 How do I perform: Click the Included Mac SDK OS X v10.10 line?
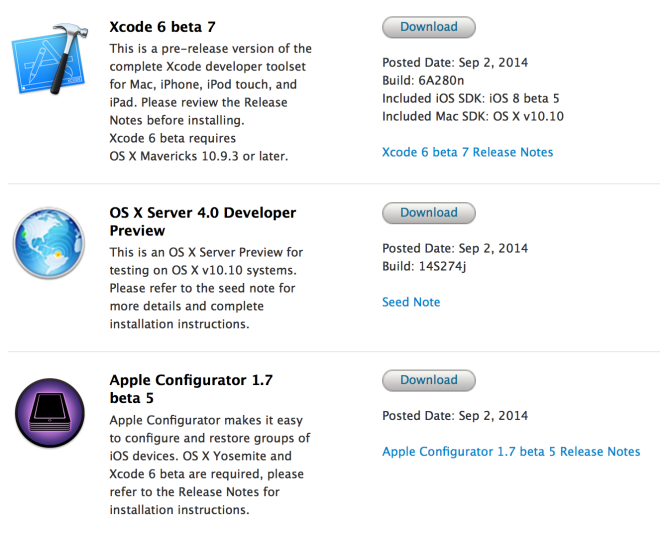(x=473, y=116)
